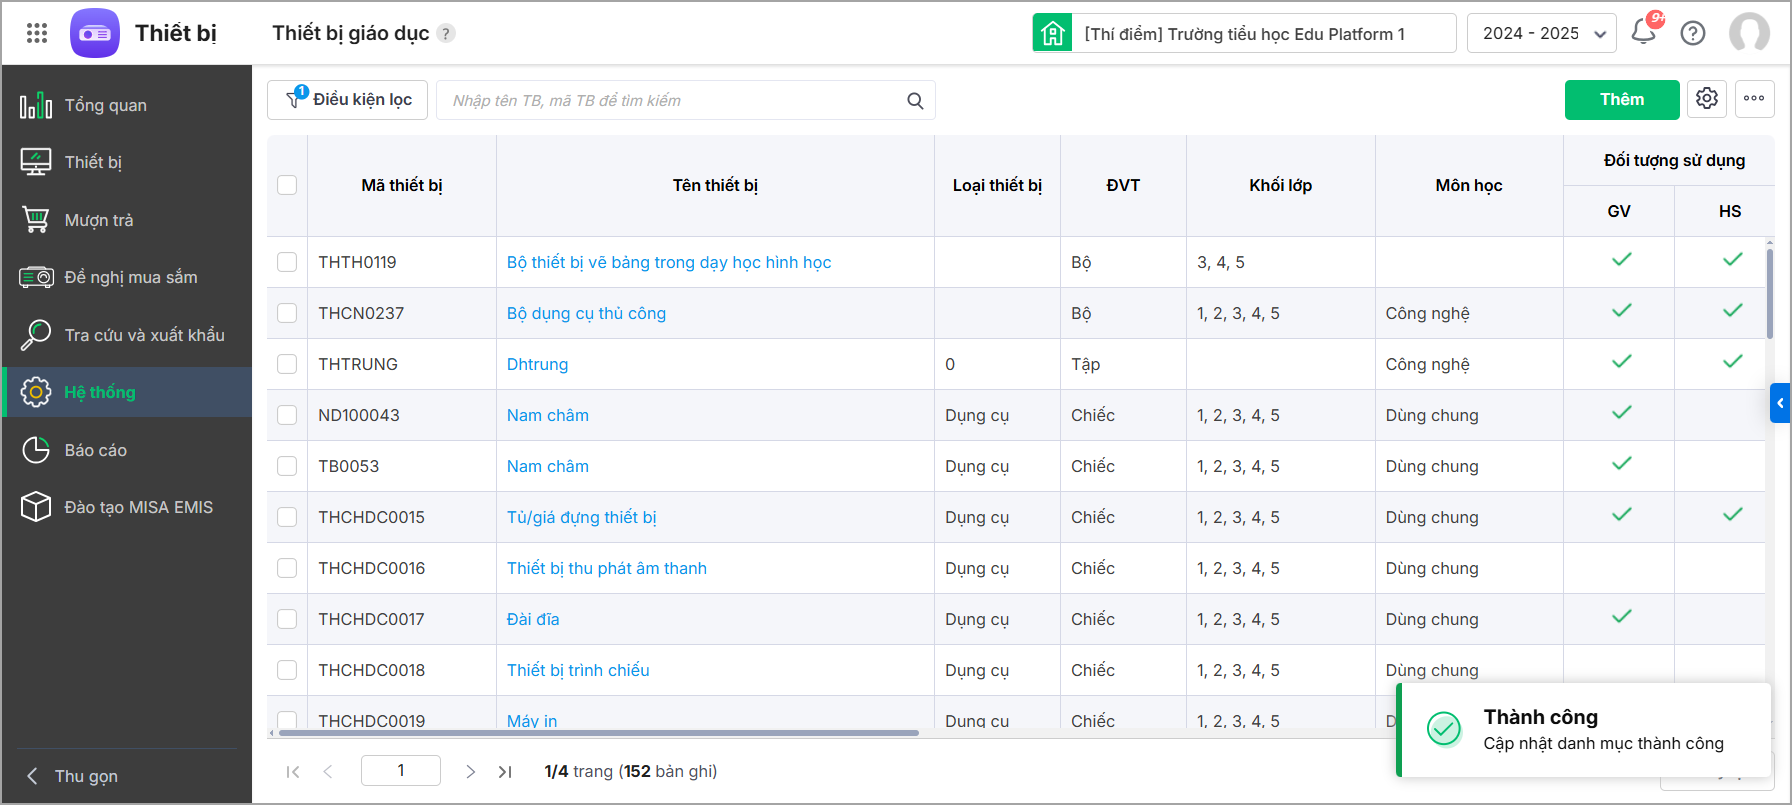
Task: Open the Mượn trả menu
Action: (x=98, y=220)
